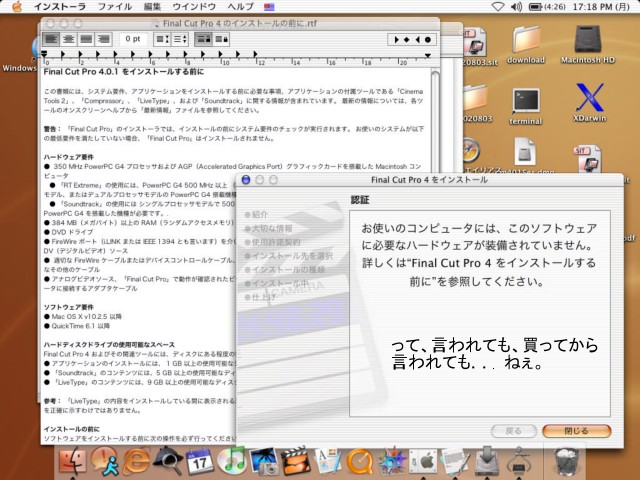Toggle the flexible paragraph spacing lock button
640x480 pixels.
coord(221,39)
